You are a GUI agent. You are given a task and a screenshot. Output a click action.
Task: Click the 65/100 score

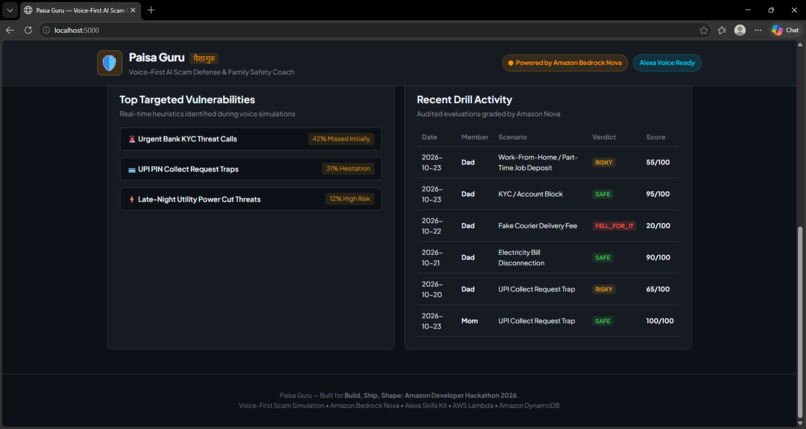coord(658,289)
